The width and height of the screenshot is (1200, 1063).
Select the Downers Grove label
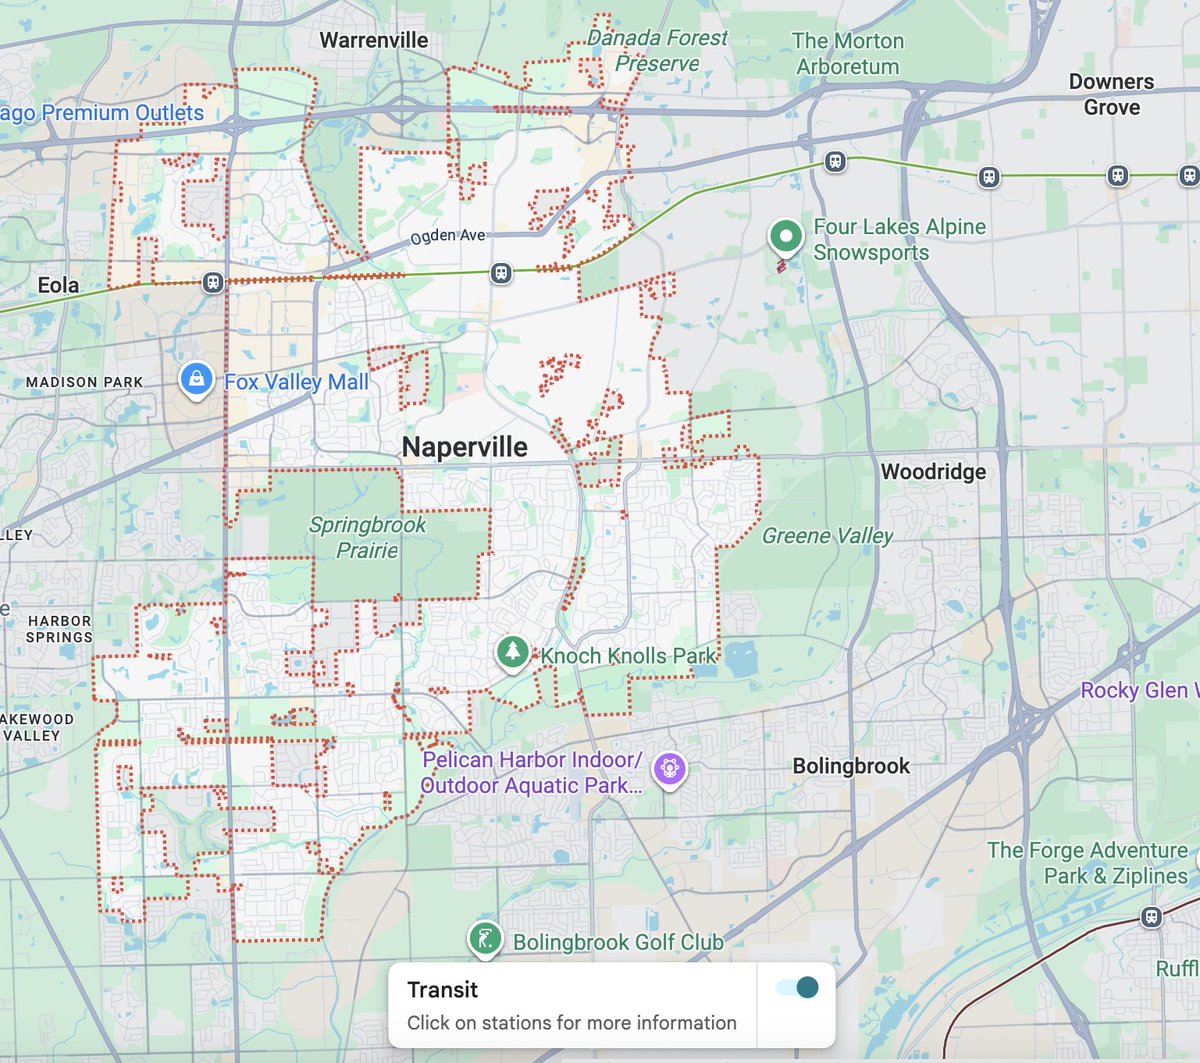1111,94
